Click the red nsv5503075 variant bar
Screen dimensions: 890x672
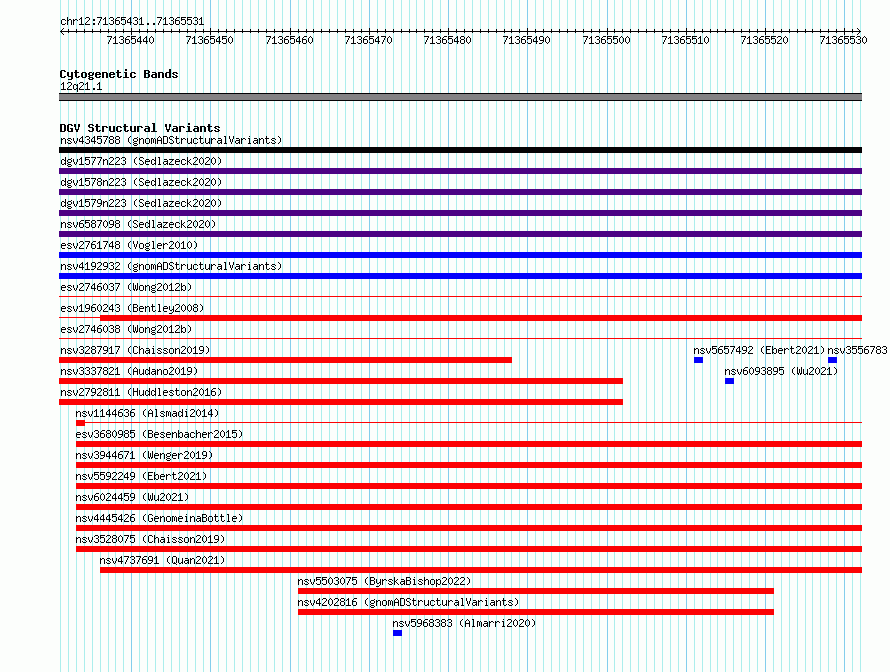[x=536, y=591]
